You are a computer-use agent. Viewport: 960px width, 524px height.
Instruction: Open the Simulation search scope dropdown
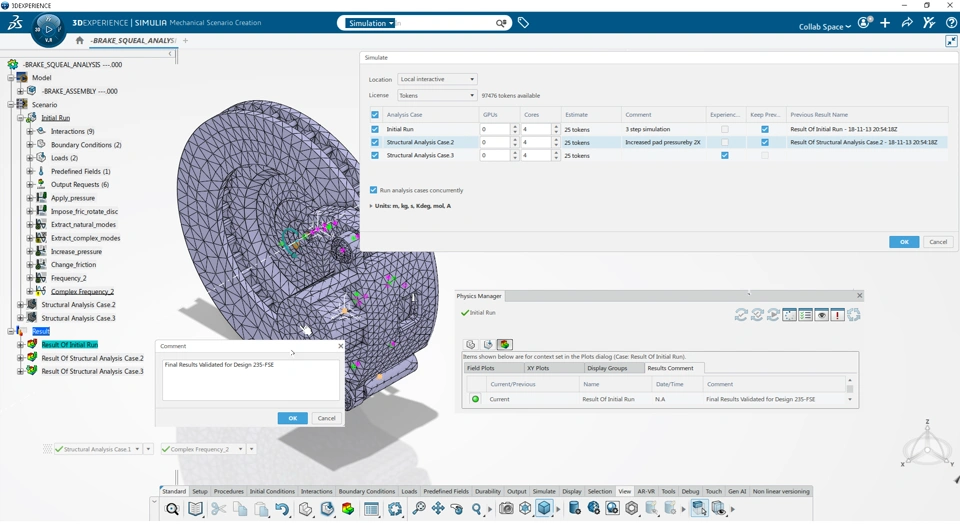pyautogui.click(x=370, y=23)
